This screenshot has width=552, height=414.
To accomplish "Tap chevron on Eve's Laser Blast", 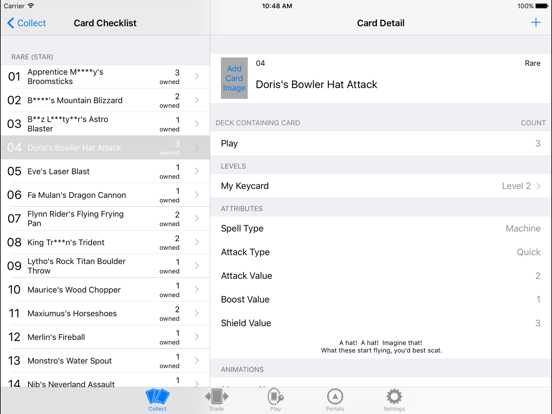I will coord(197,171).
